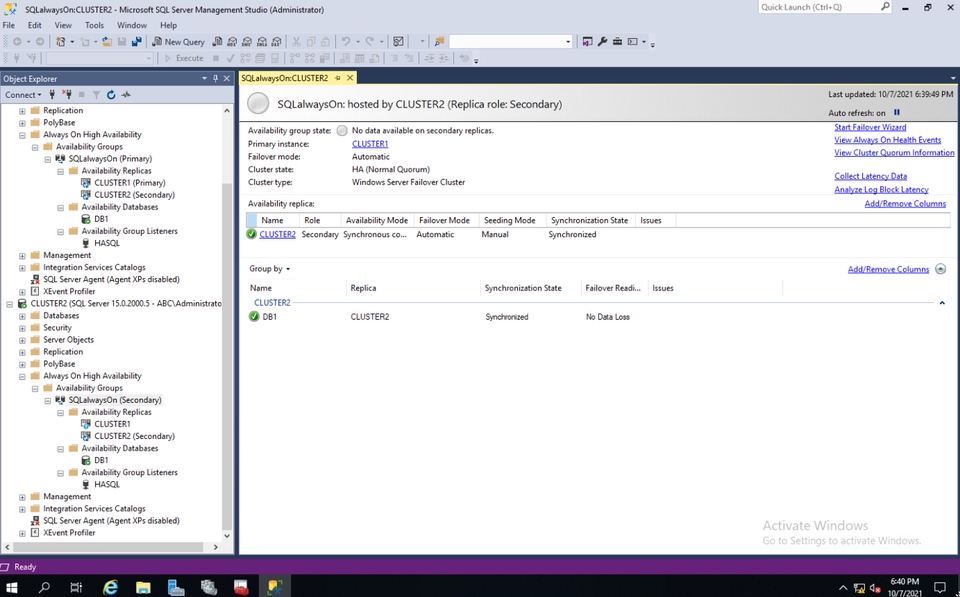Screen dimensions: 960x597
Task: Click the Object Explorer vertical scrollbar
Action: point(228,300)
